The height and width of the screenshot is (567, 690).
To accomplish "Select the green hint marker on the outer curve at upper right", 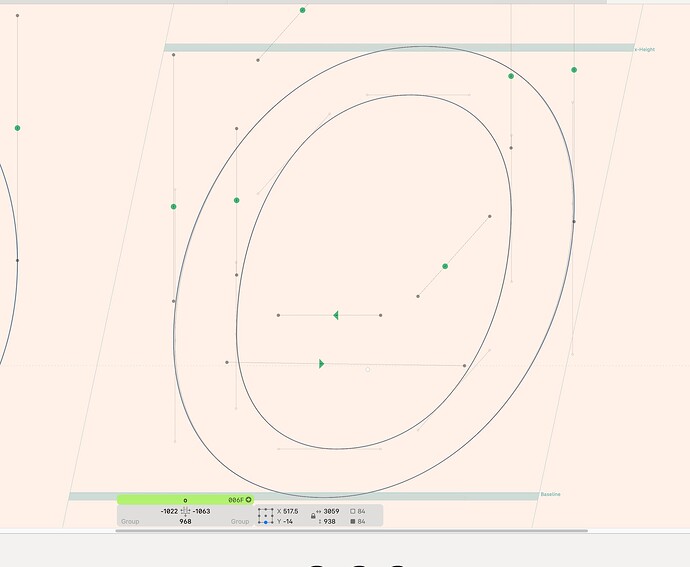I will [511, 76].
